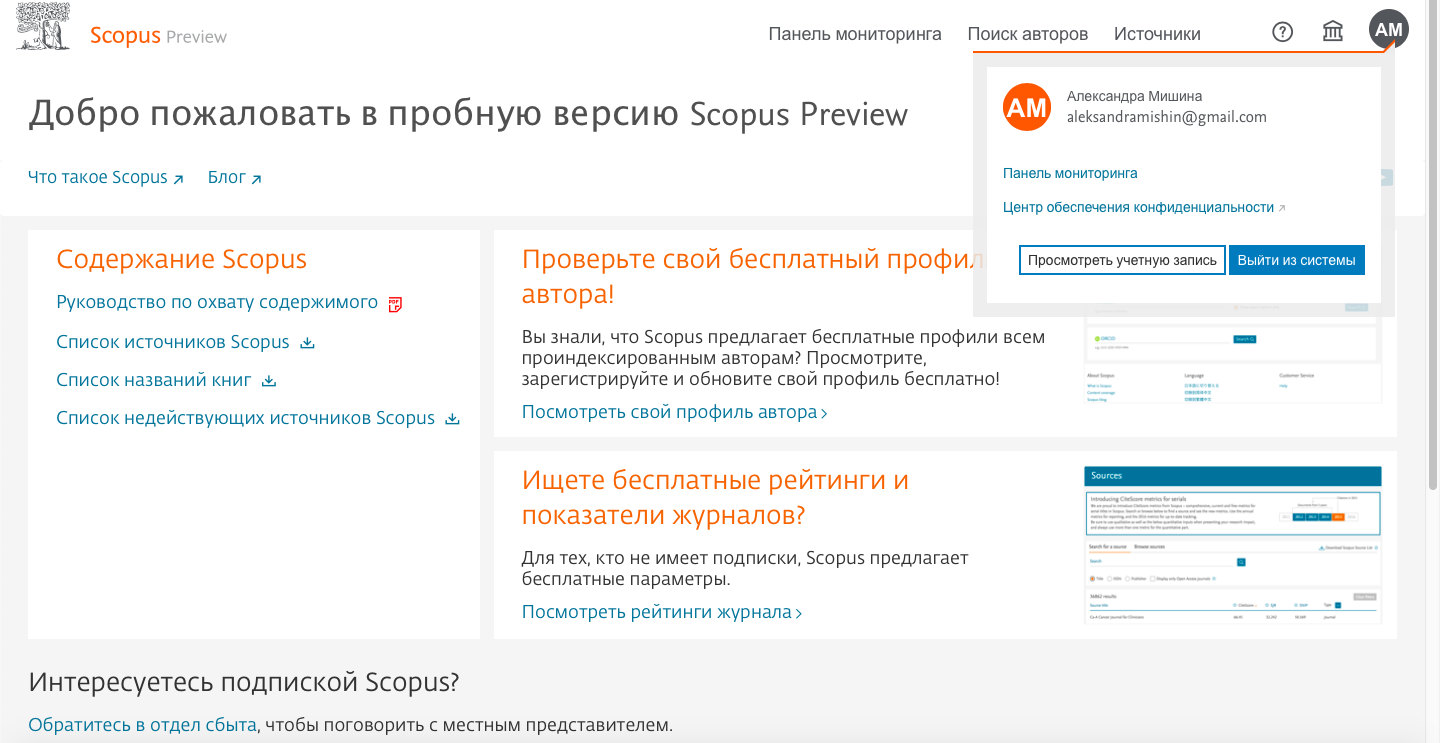The height and width of the screenshot is (743, 1440).
Task: Click download icon next to Список названий книг
Action: click(269, 381)
